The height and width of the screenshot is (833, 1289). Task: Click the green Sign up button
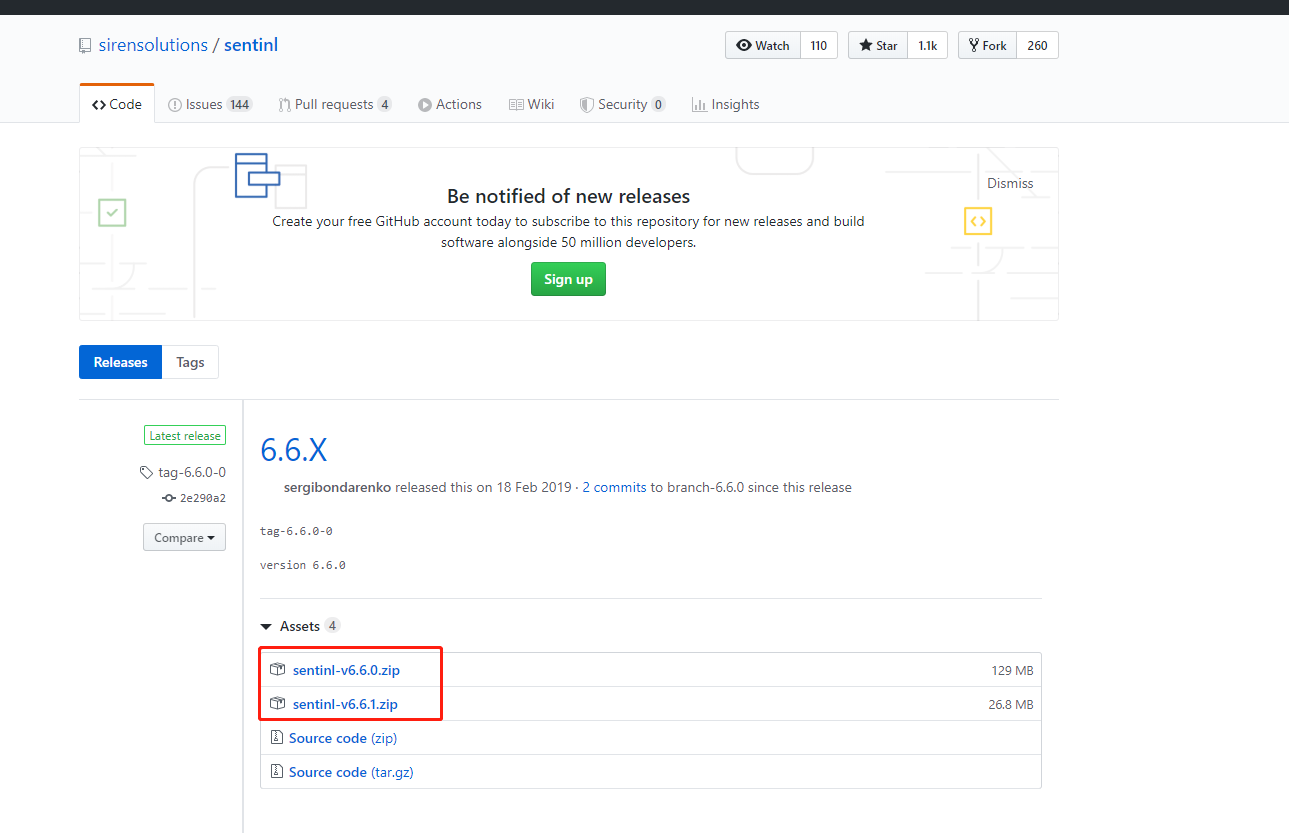click(568, 279)
